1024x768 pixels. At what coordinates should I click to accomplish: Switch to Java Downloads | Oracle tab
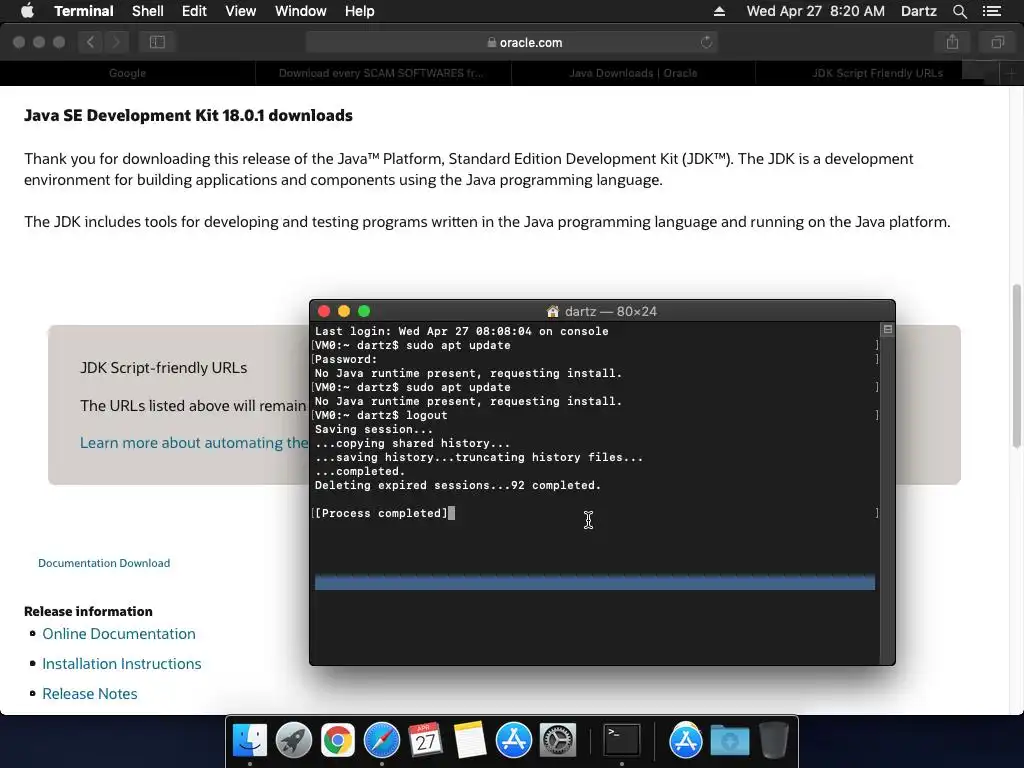tap(633, 73)
